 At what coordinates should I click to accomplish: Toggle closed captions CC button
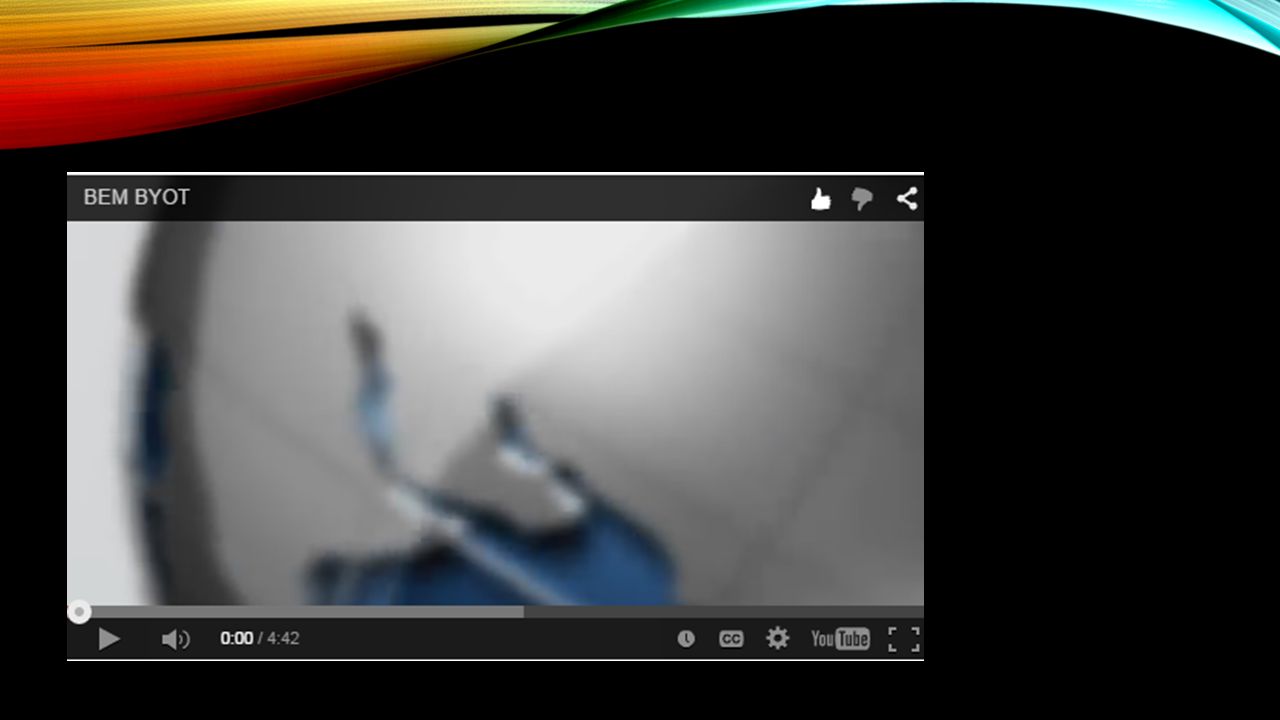(732, 639)
